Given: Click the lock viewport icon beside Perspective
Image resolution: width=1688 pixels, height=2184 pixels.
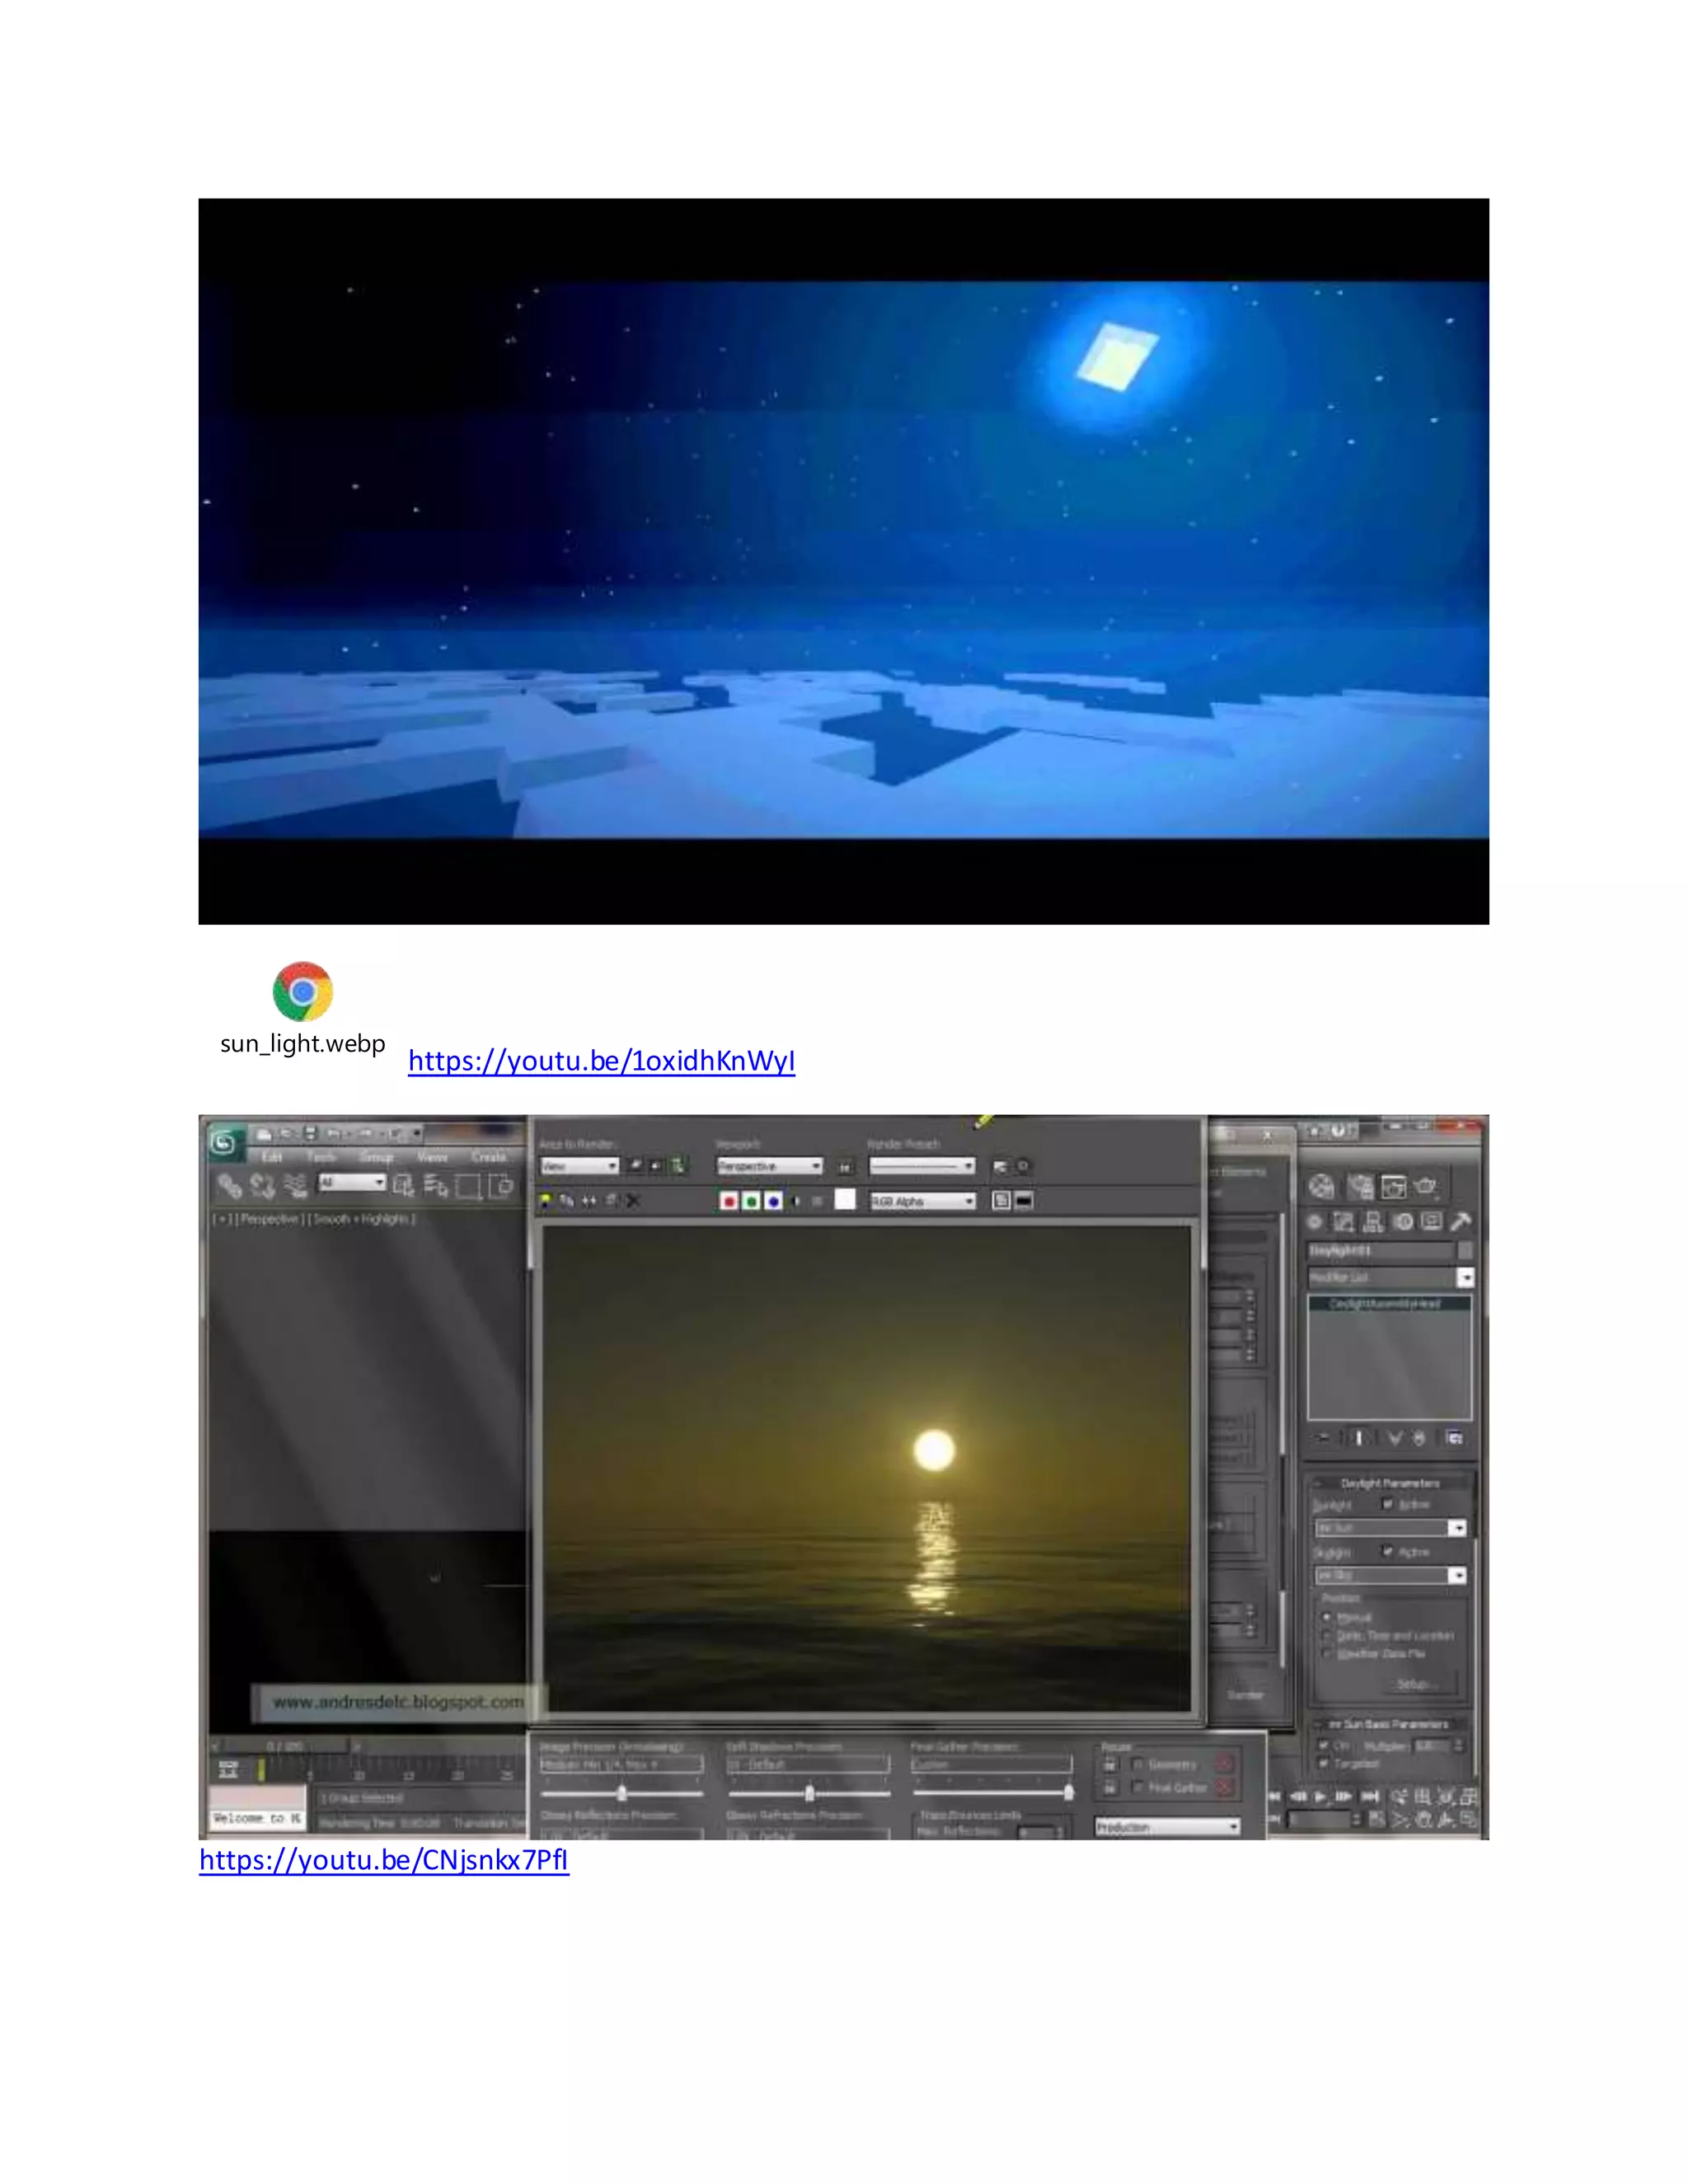Looking at the screenshot, I should [x=845, y=1167].
